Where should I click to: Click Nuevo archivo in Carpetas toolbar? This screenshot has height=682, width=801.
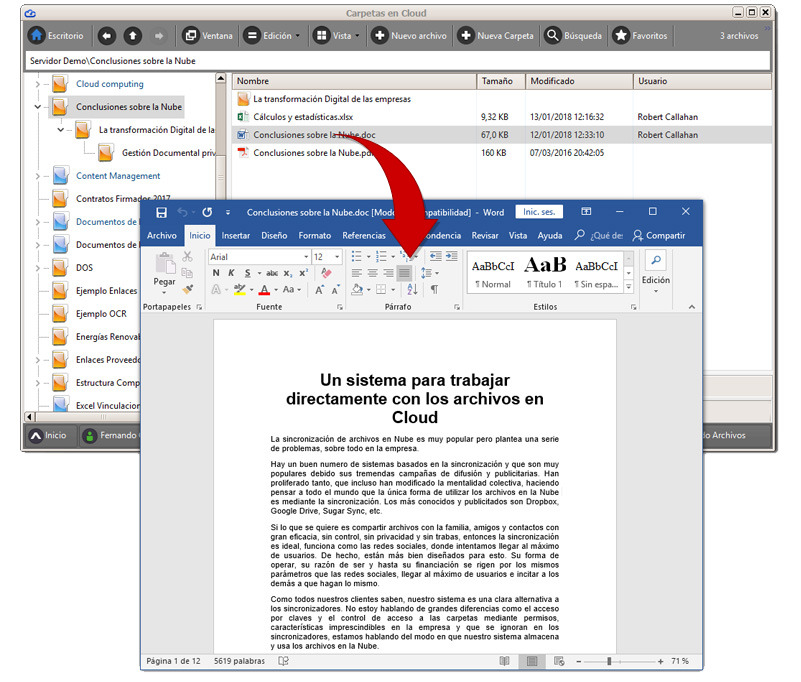pyautogui.click(x=409, y=36)
